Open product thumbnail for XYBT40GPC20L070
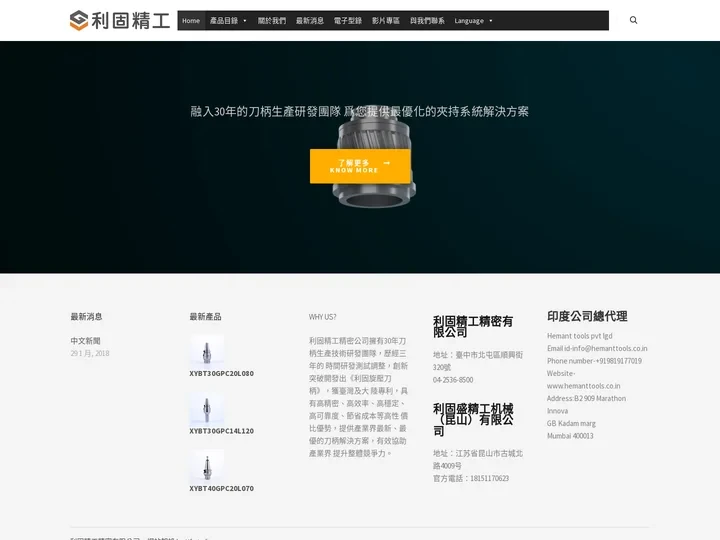720x540 pixels. tap(207, 465)
